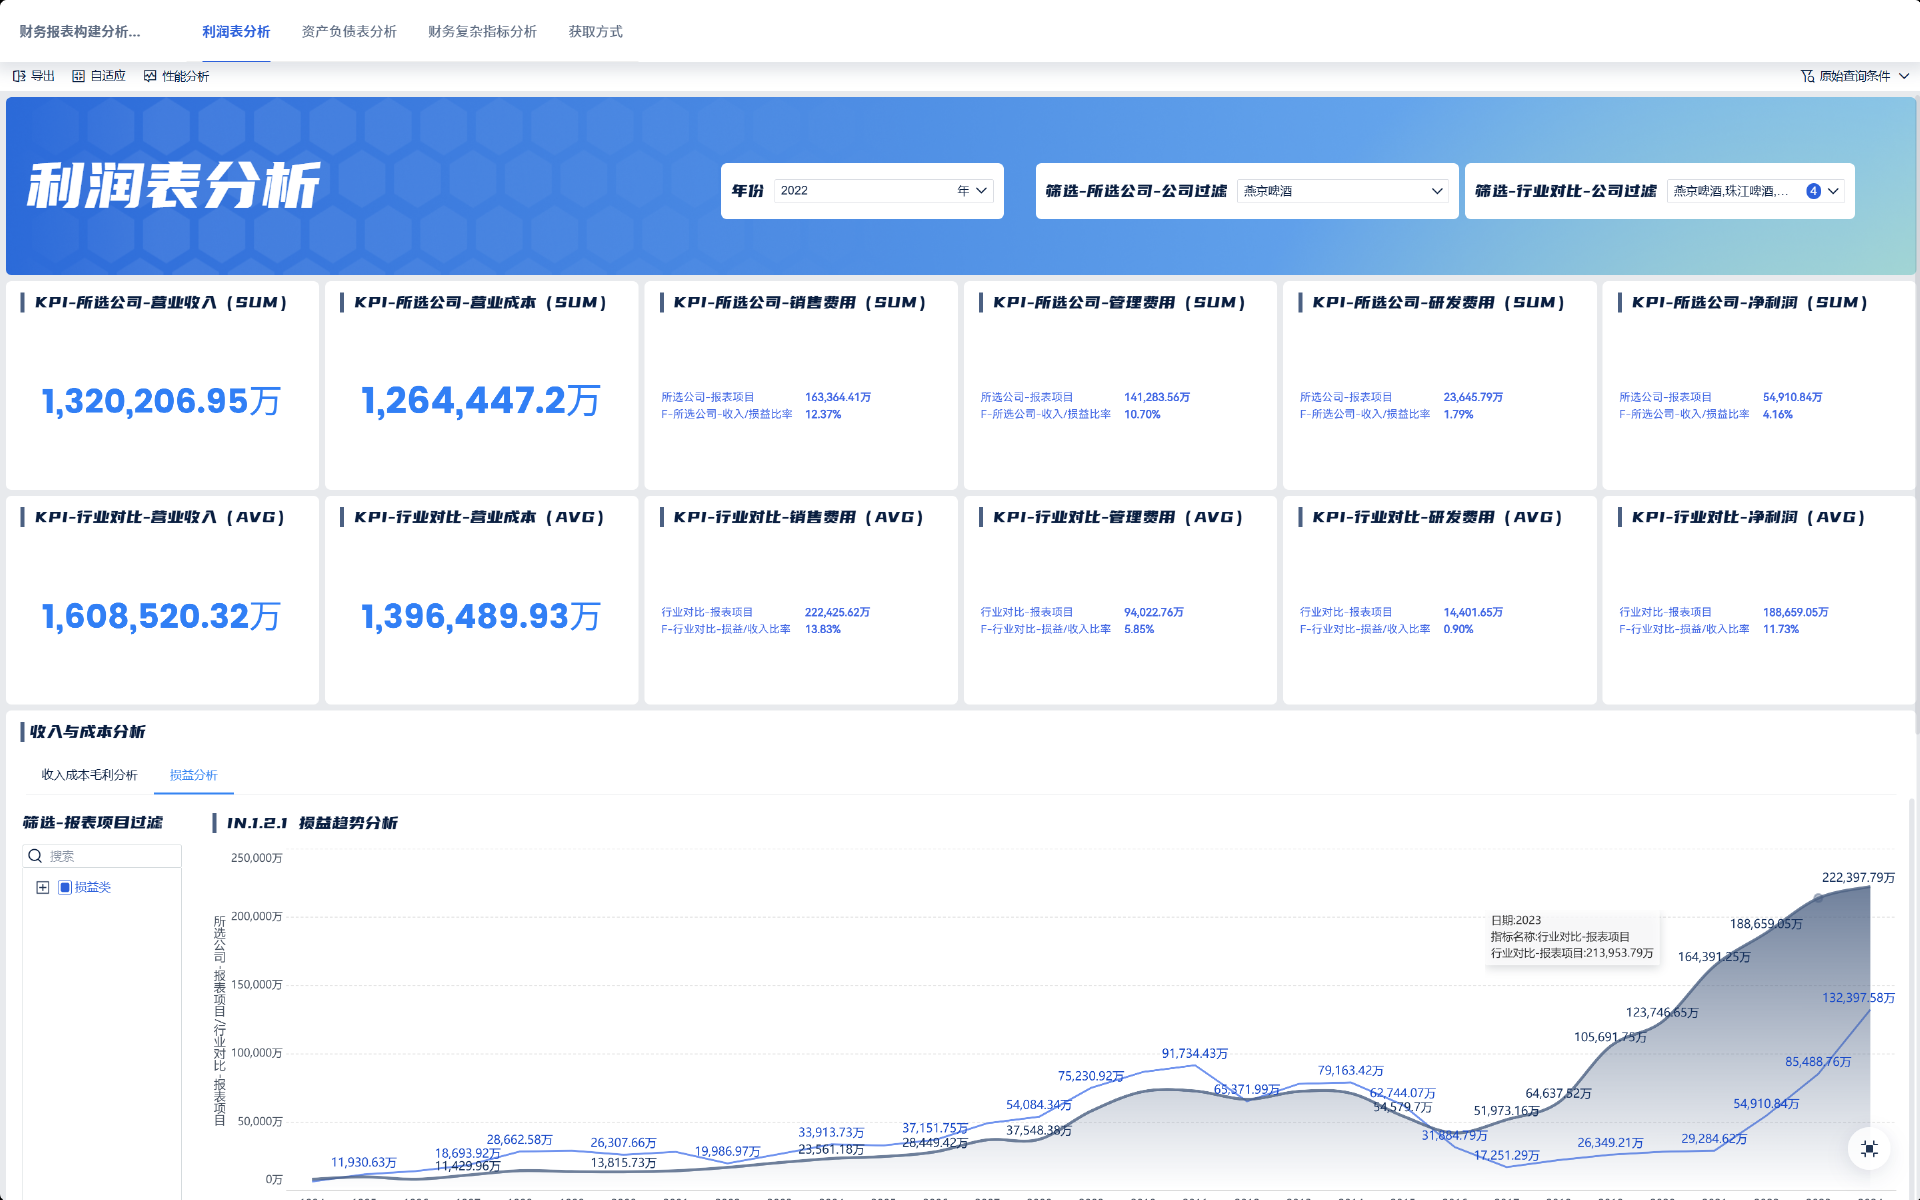Select the 损益分析 sub-tab
Image resolution: width=1920 pixels, height=1200 pixels.
click(x=193, y=775)
